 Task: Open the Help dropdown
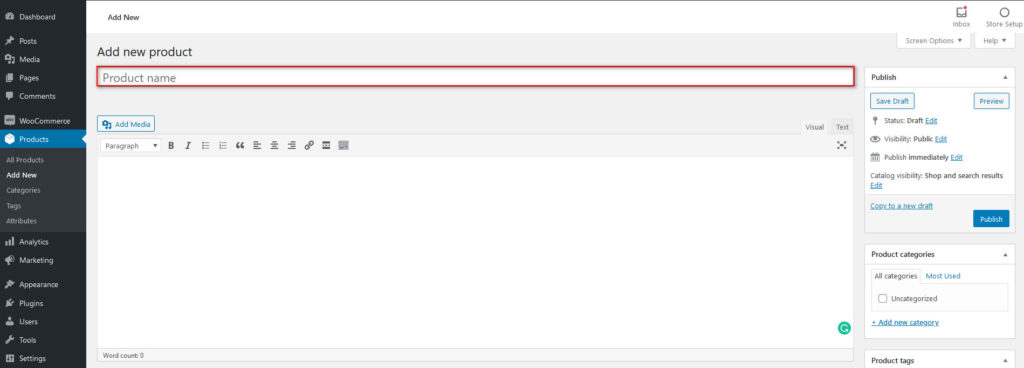tap(995, 40)
